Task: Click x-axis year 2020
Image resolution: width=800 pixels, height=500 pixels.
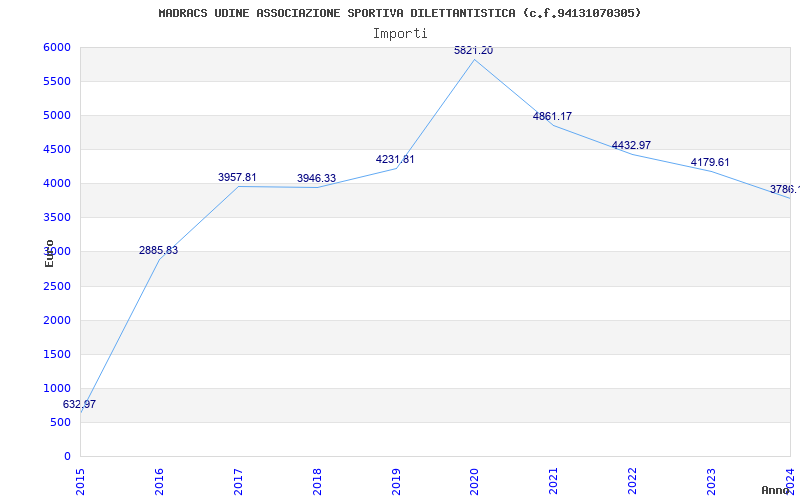Action: pyautogui.click(x=474, y=481)
